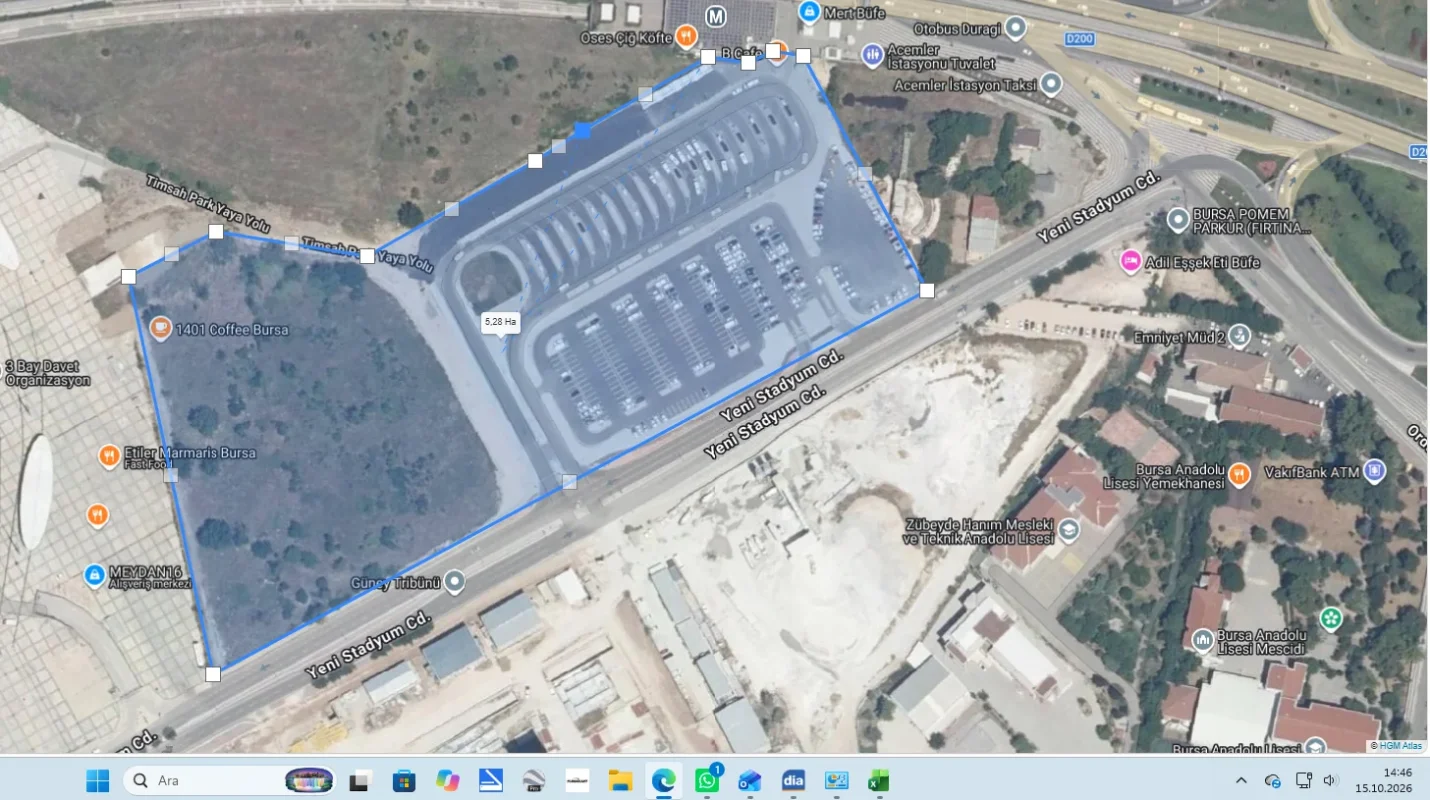The image size is (1430, 800).
Task: Open the volume control in system tray
Action: point(1330,780)
